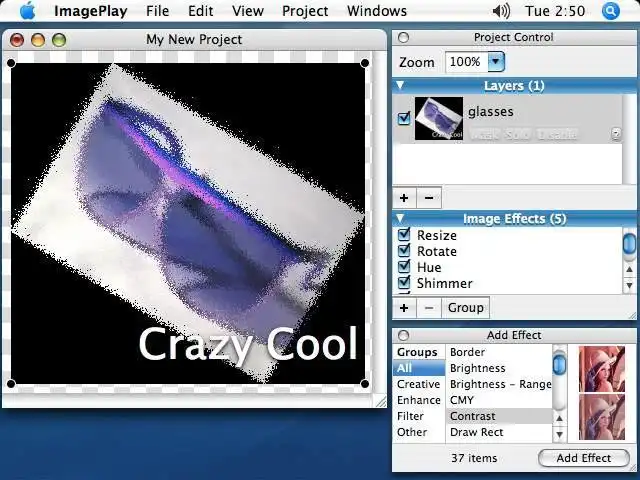Image resolution: width=640 pixels, height=480 pixels.
Task: Select the glasses layer thumbnail
Action: tap(439, 118)
